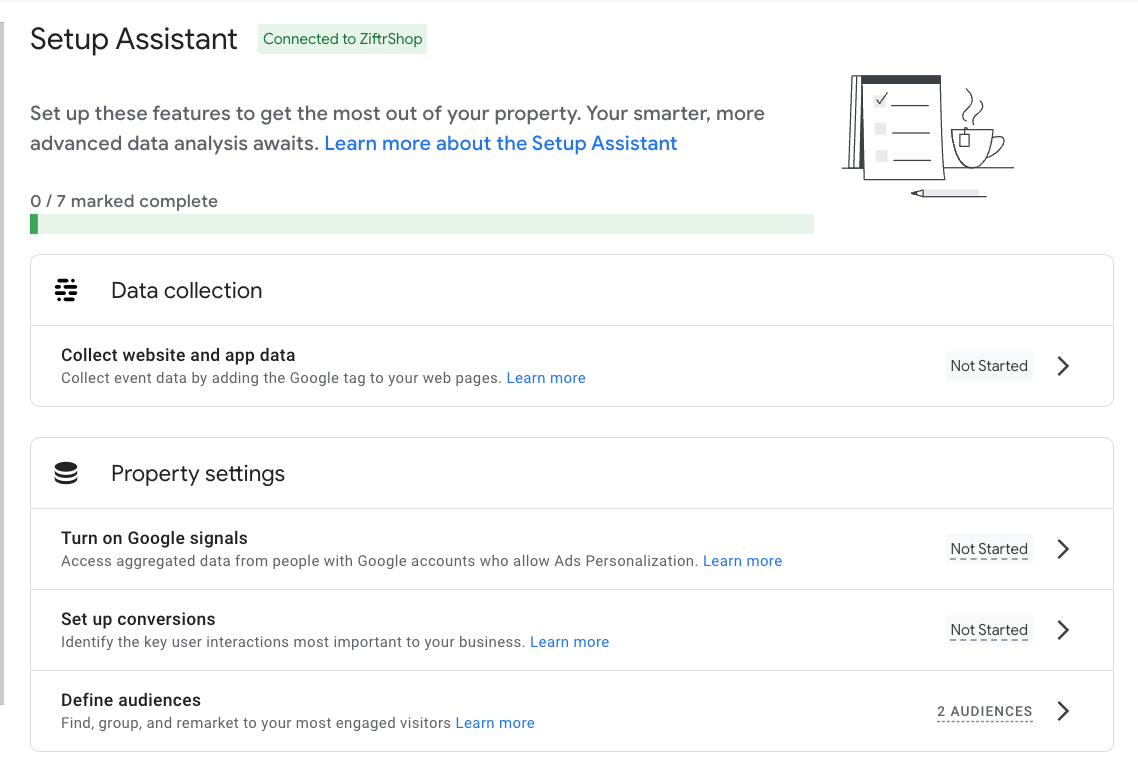Expand Define audiences chevron
The height and width of the screenshot is (774, 1138).
click(1063, 711)
